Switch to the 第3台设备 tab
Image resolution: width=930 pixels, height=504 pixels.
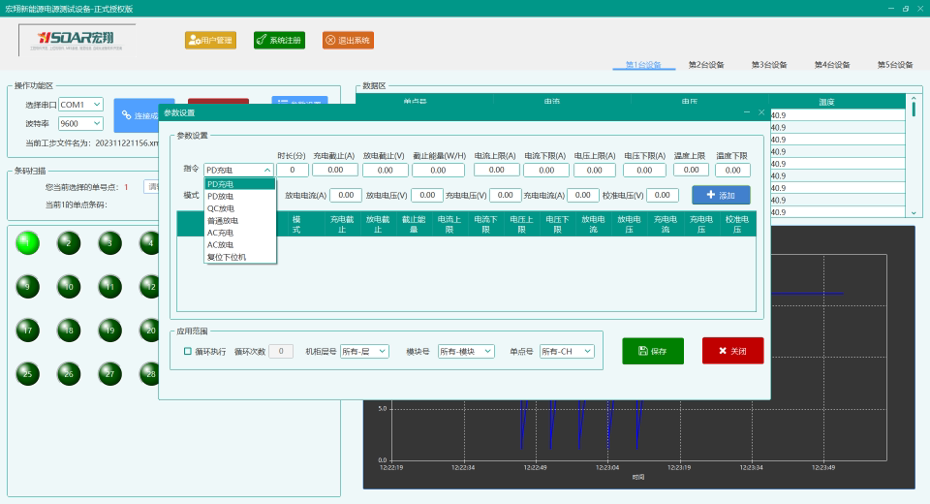coord(769,65)
